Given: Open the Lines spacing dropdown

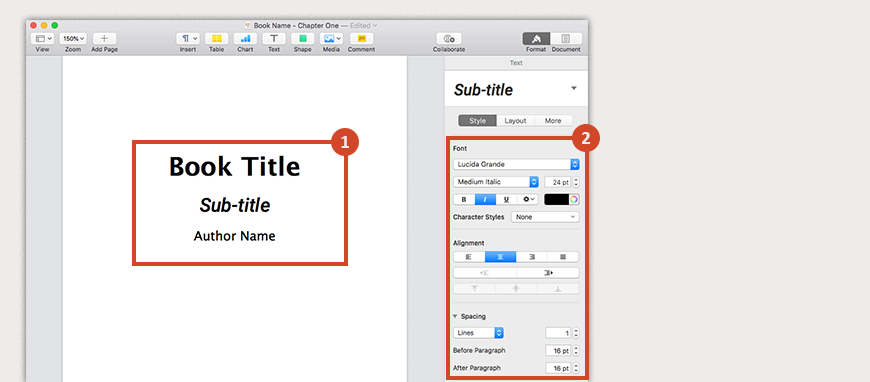Looking at the screenshot, I should pos(478,333).
